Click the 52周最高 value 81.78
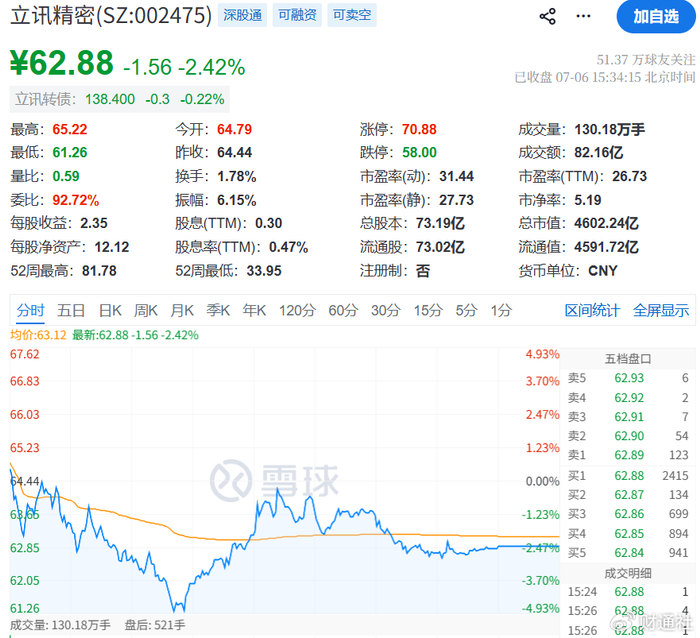 [x=99, y=271]
